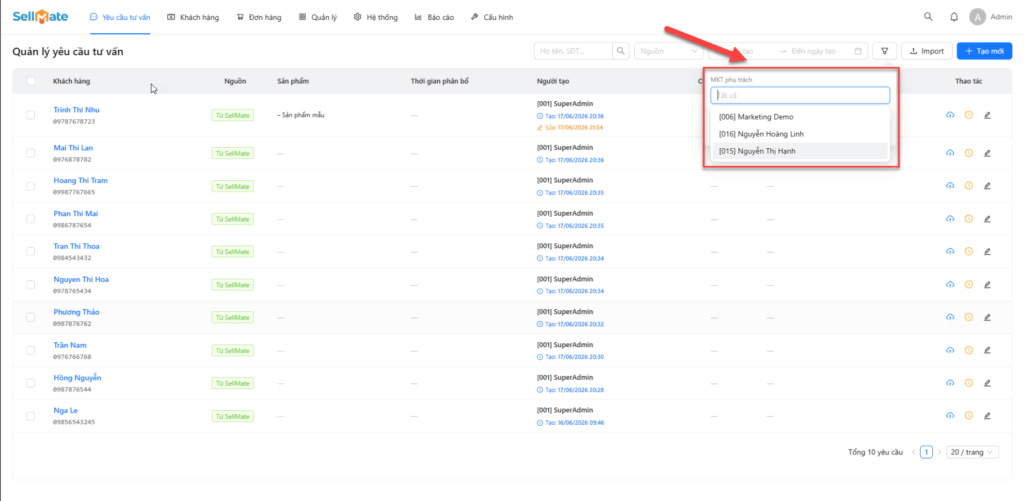The image size is (1024, 501).
Task: Open history clock for Nga Le
Action: tap(968, 415)
